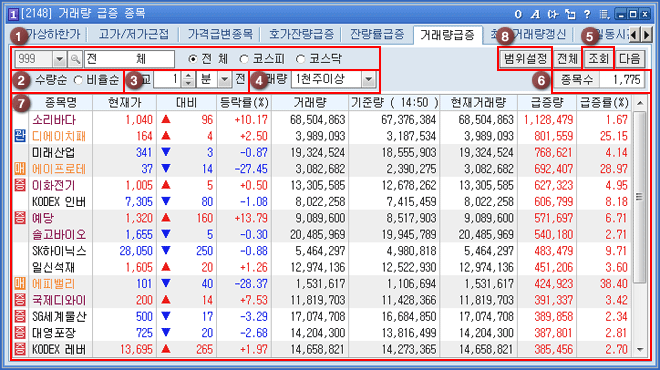Open the 분 time unit dropdown
Viewport: 660px width, 370px height.
click(x=225, y=79)
